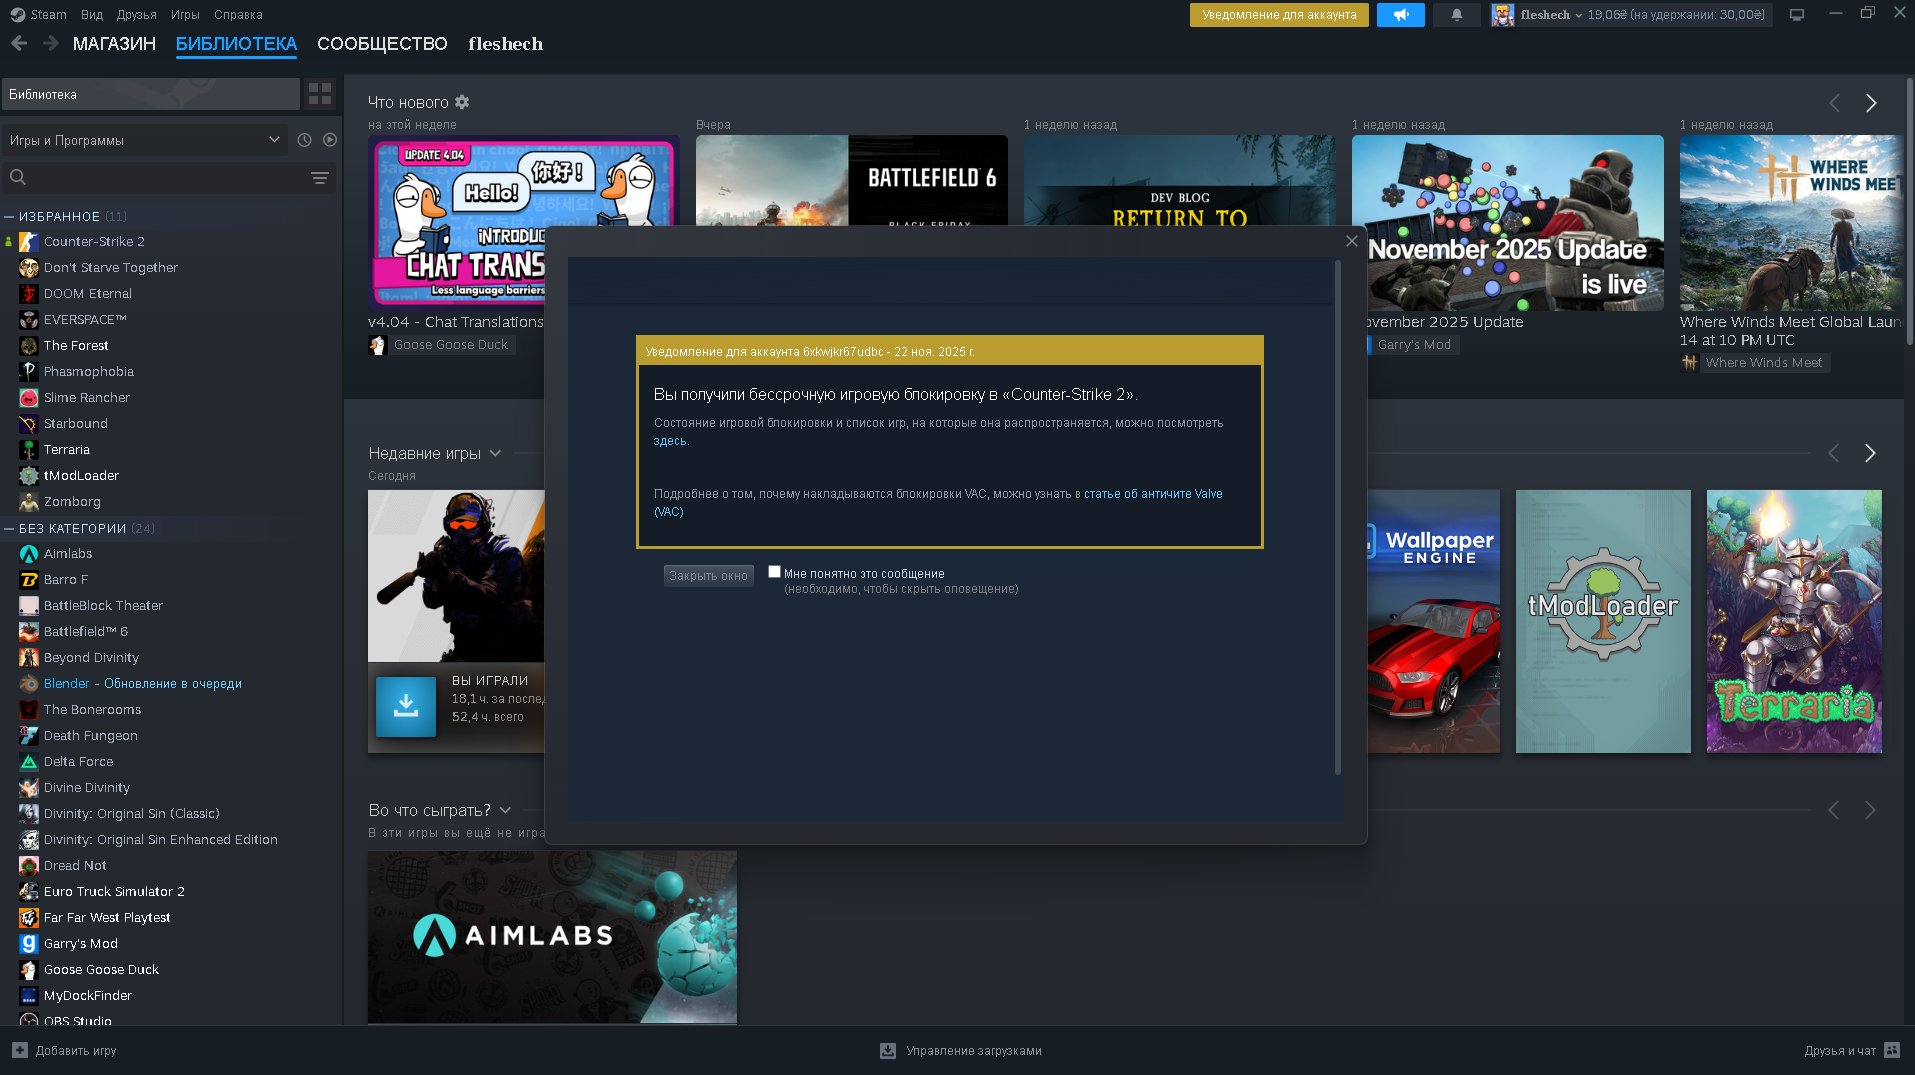Open the Игры и Программы dropdown
This screenshot has width=1915, height=1075.
coord(144,140)
